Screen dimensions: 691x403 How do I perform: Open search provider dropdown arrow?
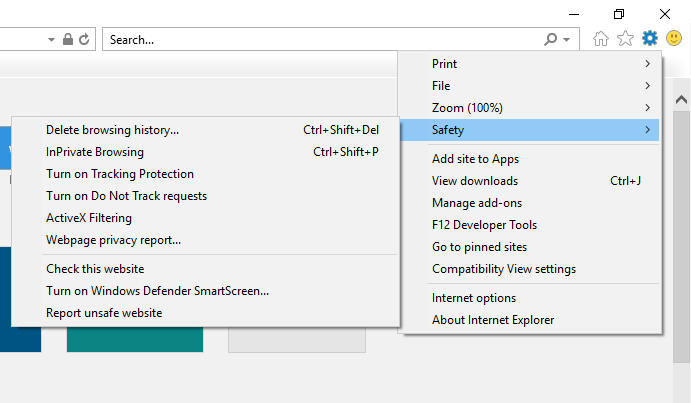[567, 40]
